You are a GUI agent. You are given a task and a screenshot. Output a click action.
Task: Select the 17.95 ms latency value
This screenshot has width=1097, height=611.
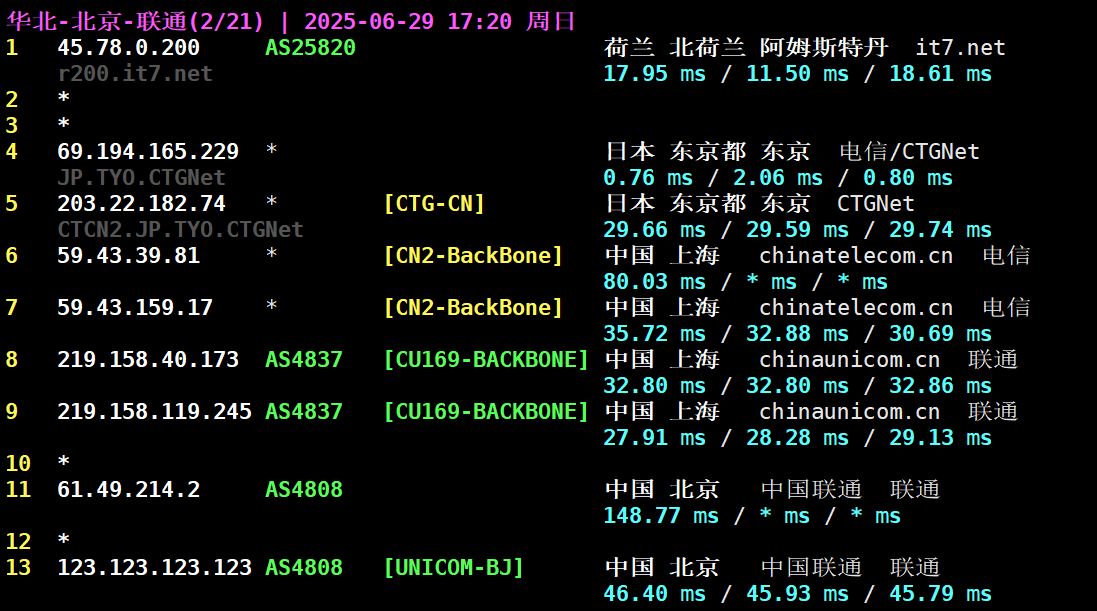click(x=654, y=73)
